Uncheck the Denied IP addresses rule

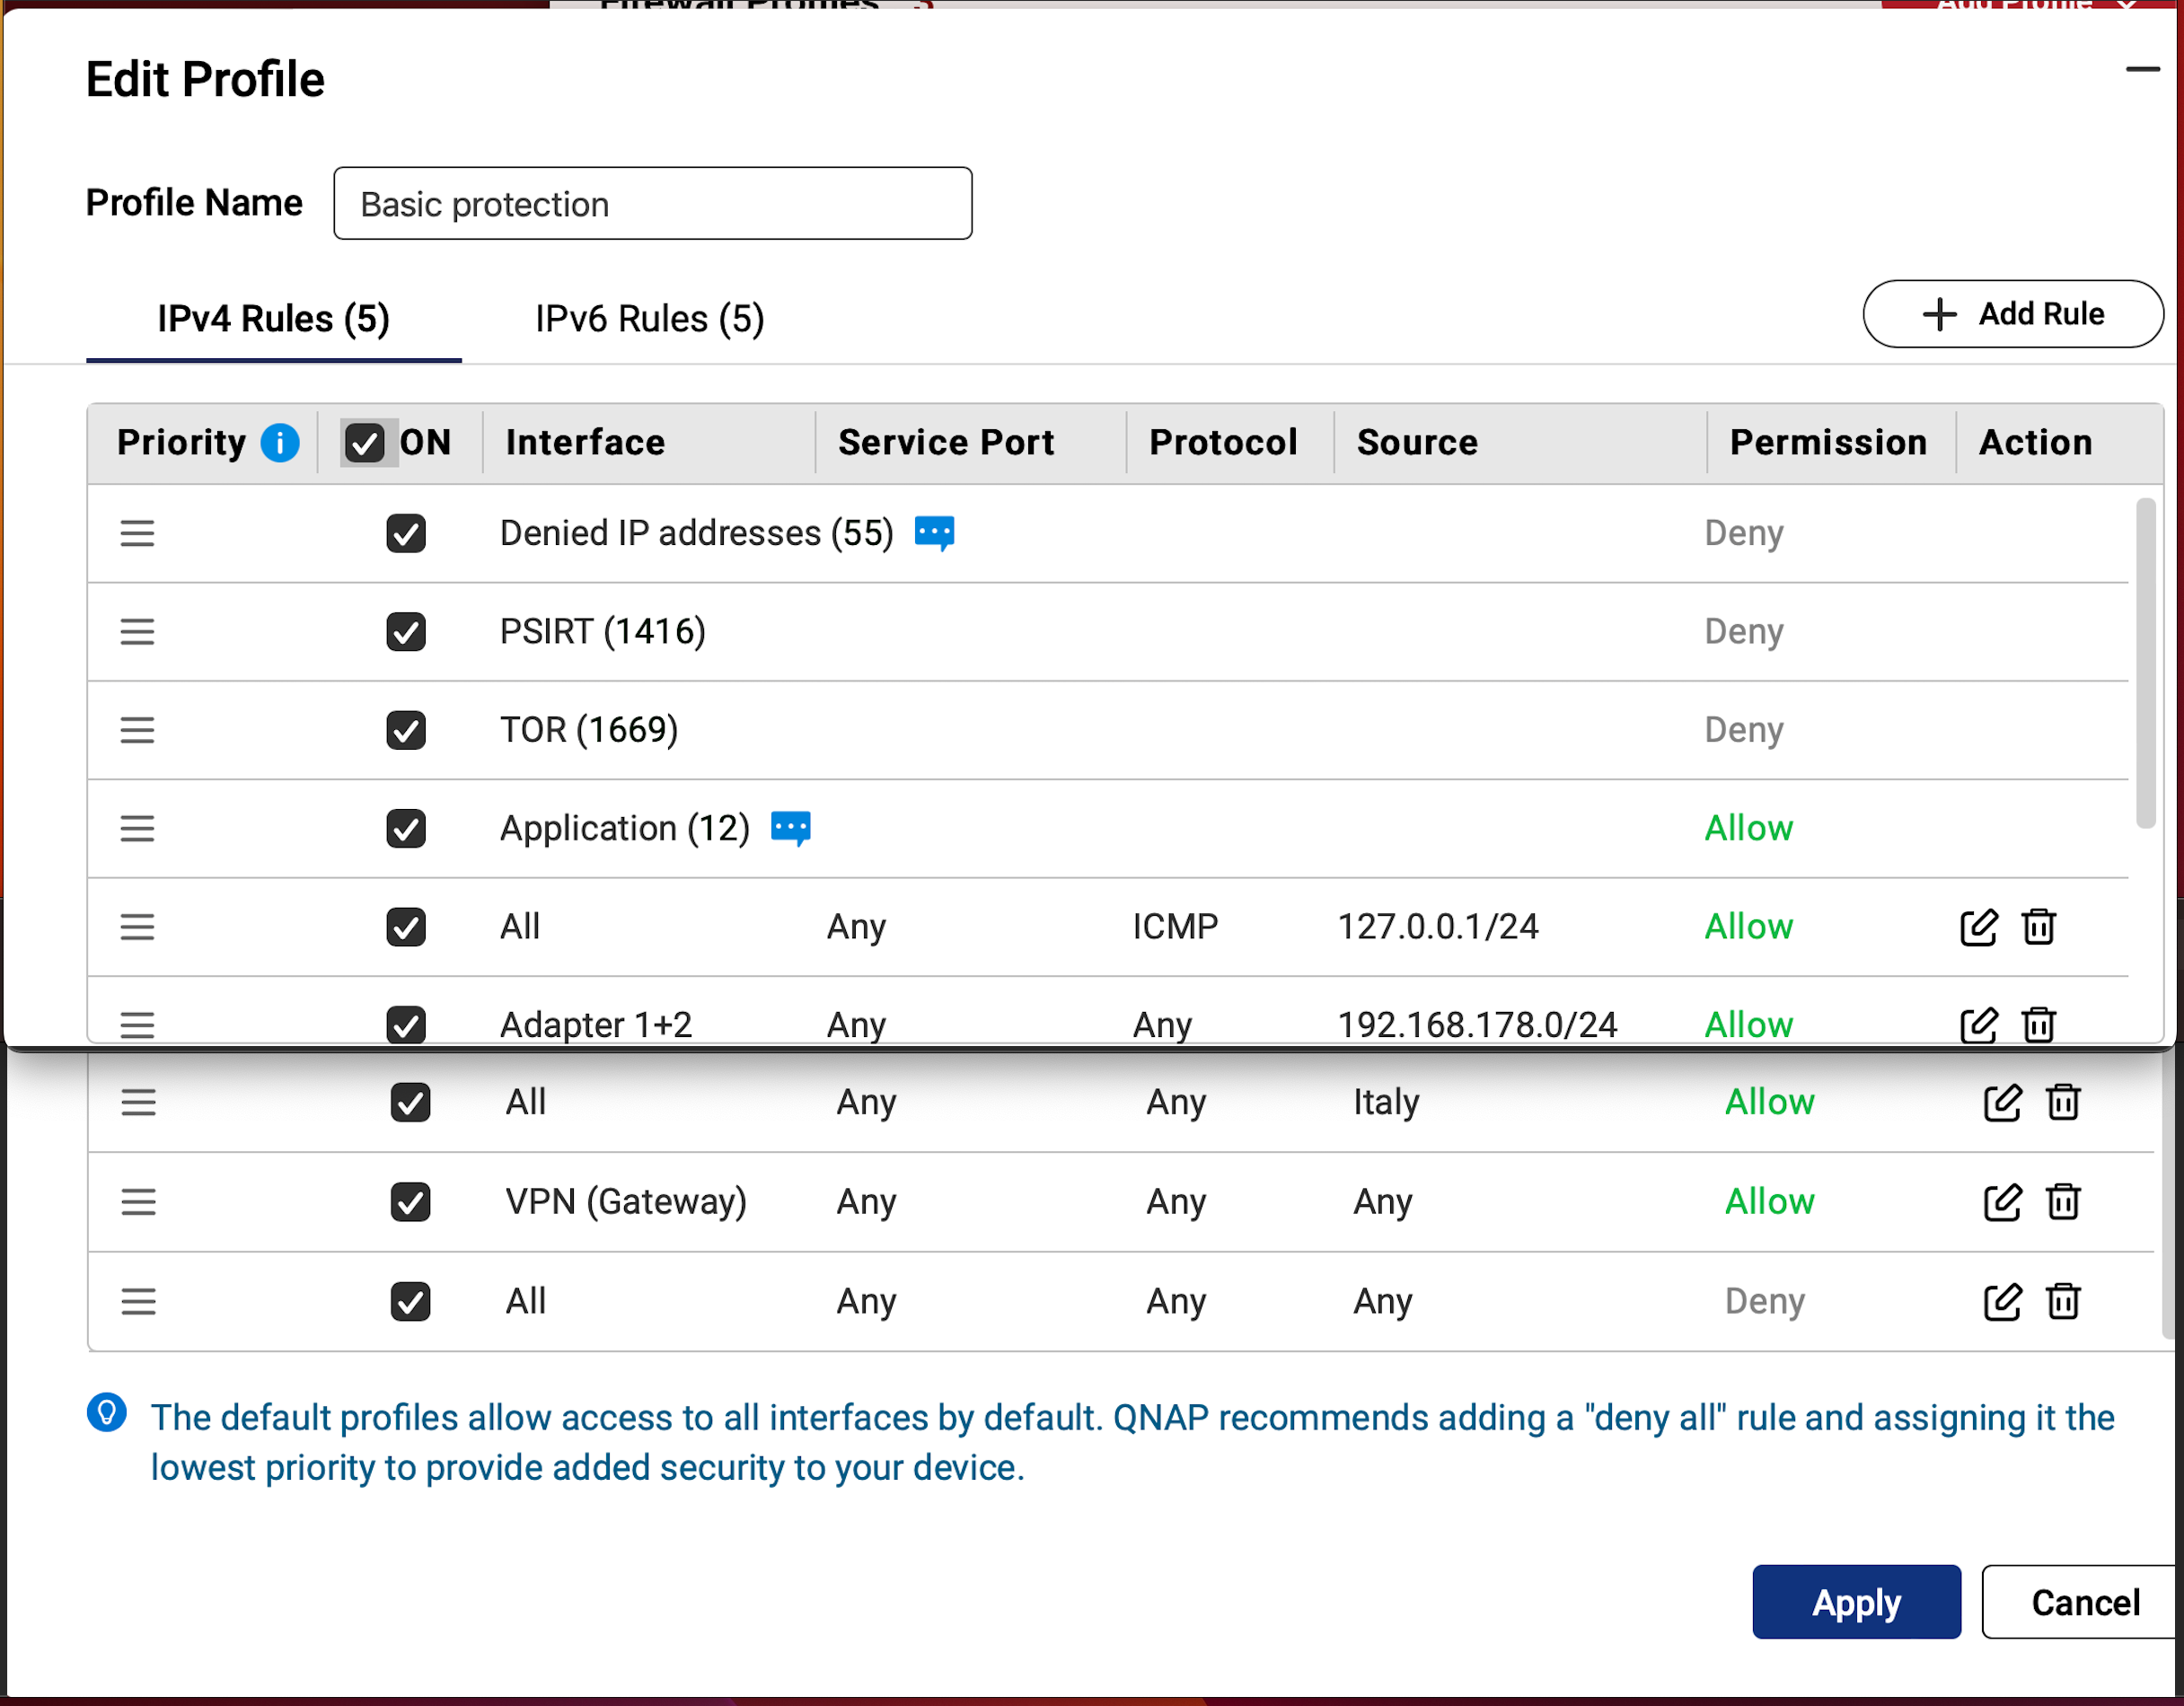point(406,533)
